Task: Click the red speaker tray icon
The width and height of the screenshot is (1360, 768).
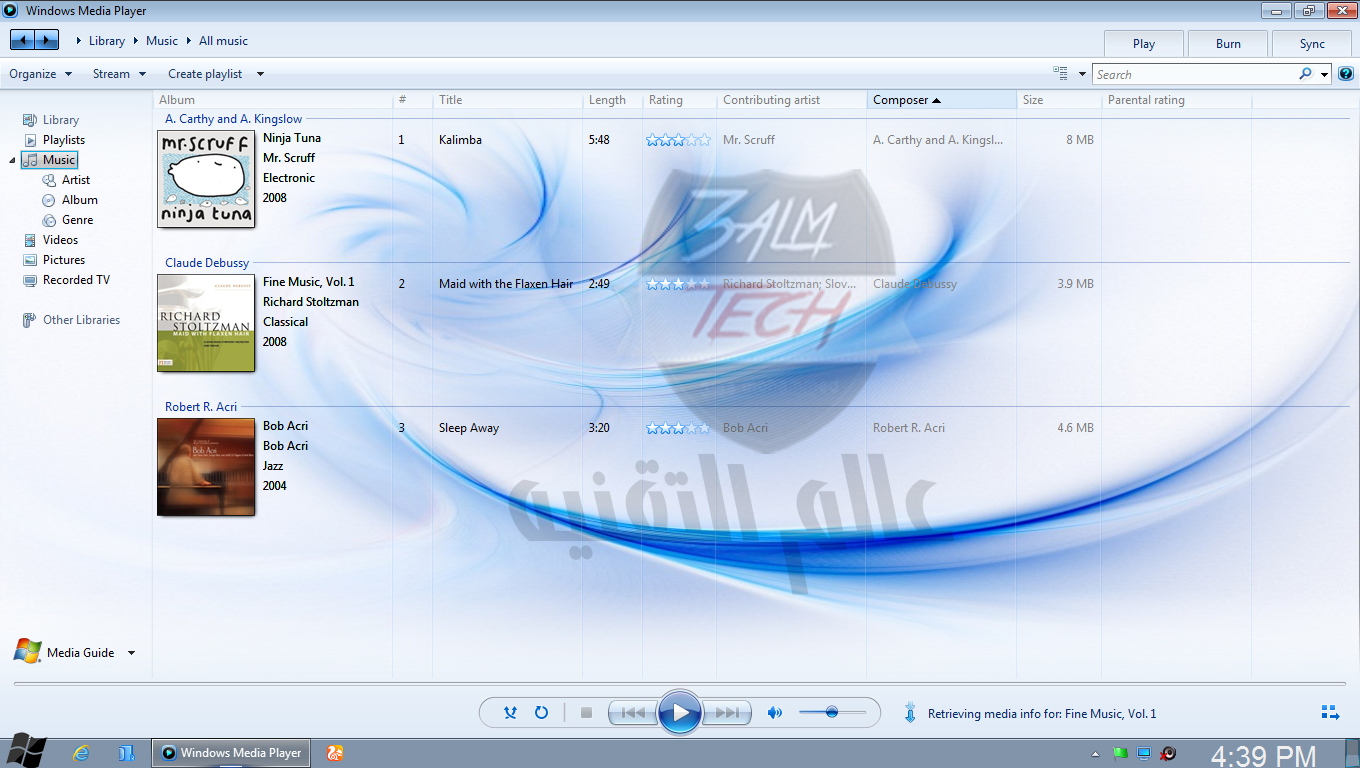Action: [x=1167, y=753]
